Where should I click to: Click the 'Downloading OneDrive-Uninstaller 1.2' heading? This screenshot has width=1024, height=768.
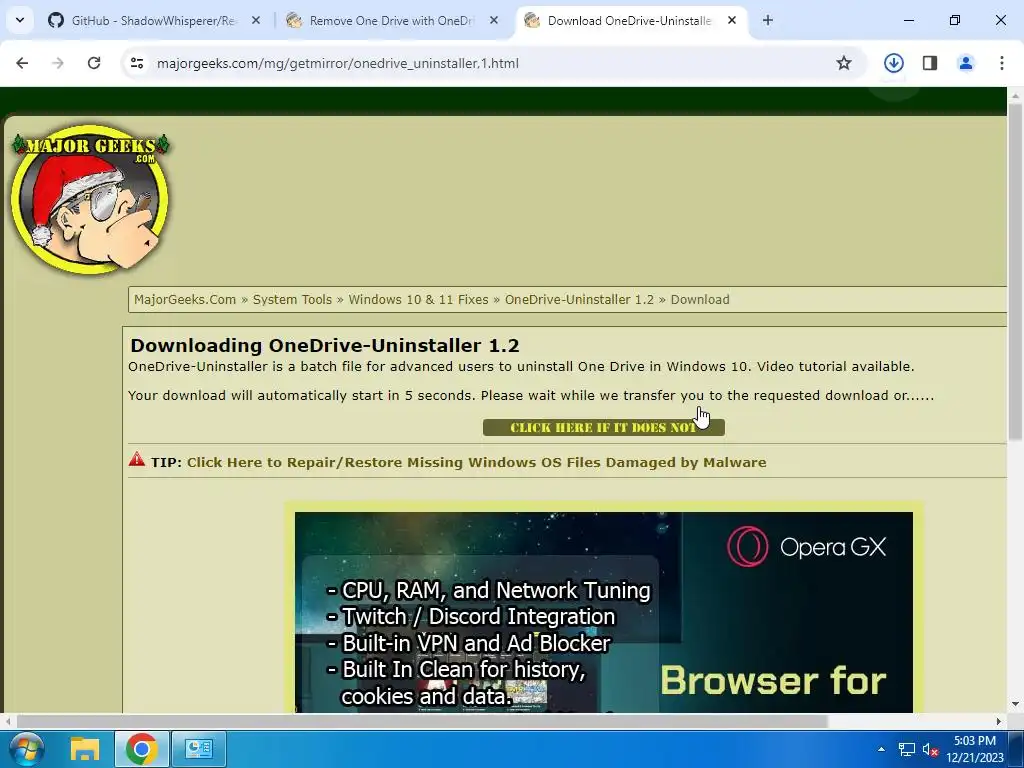point(325,345)
